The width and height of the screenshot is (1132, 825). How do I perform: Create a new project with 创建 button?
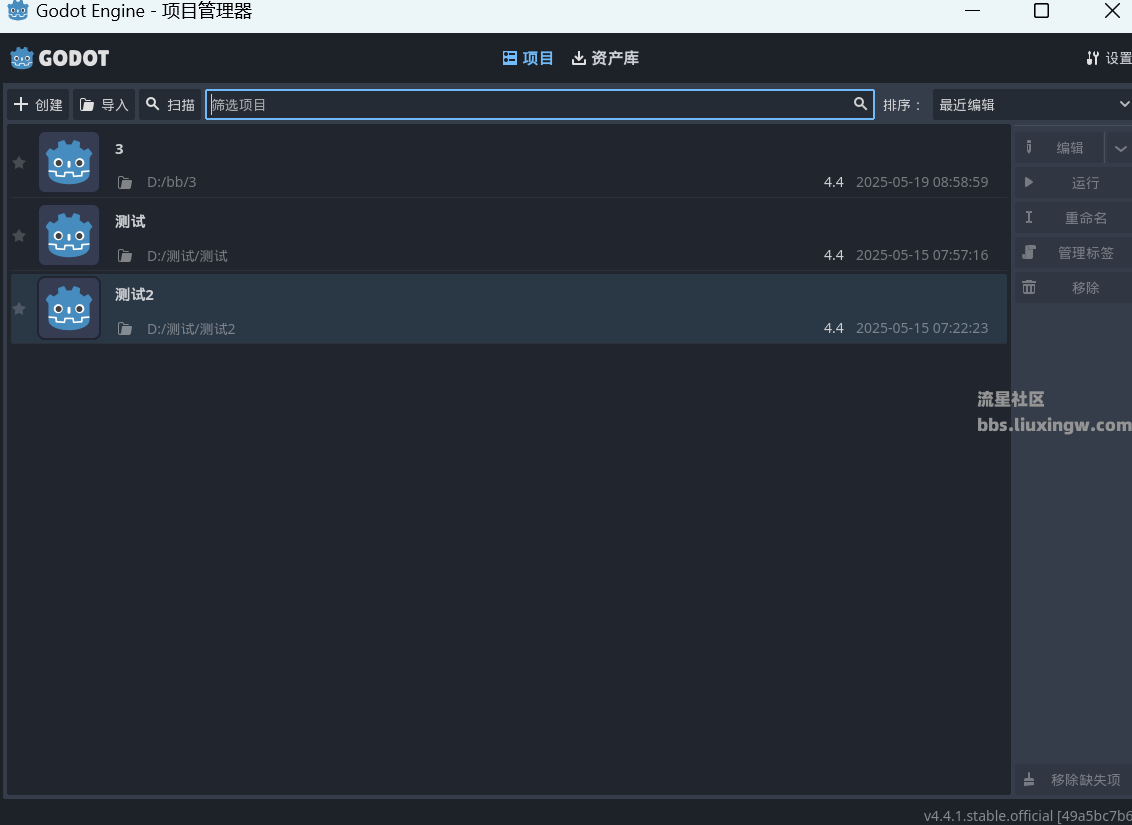(x=38, y=105)
